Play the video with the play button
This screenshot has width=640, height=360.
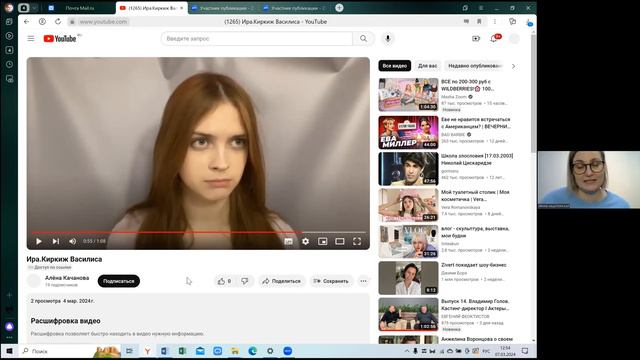[39, 241]
